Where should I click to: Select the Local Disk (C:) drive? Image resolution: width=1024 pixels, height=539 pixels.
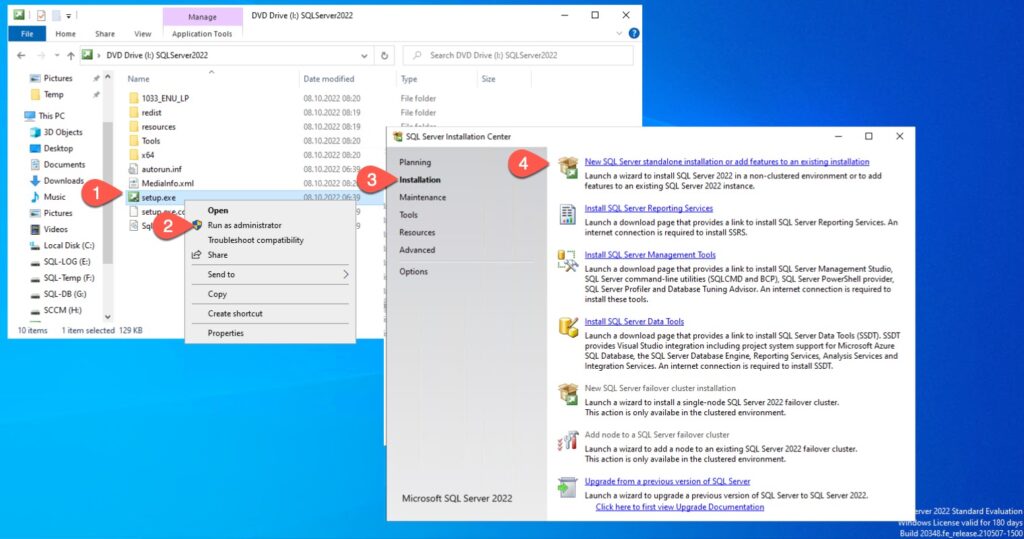click(x=68, y=245)
